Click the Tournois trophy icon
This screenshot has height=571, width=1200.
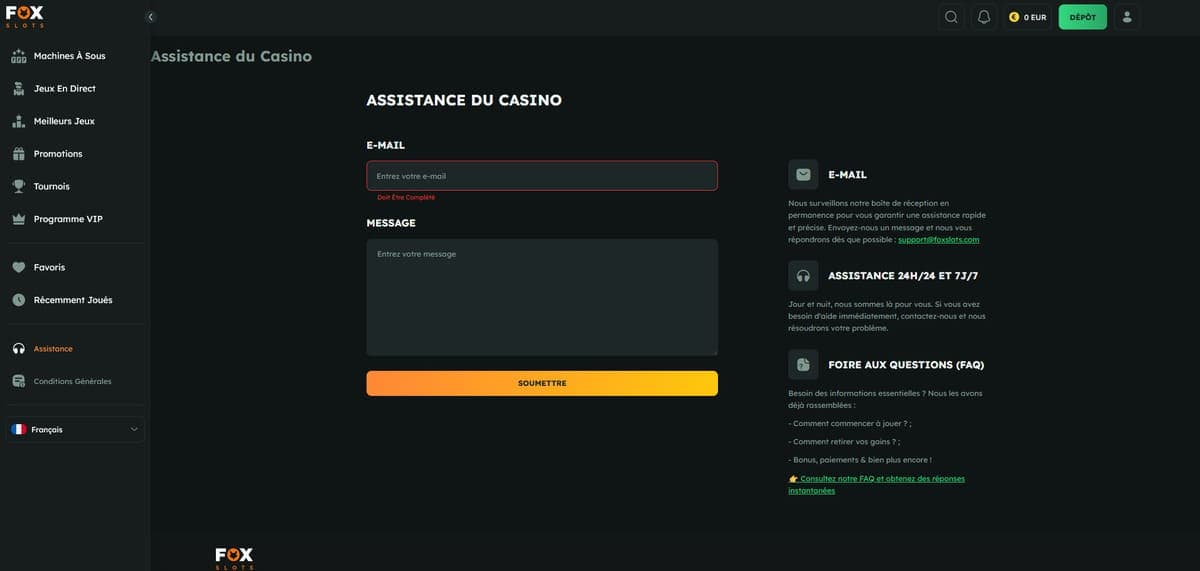pyautogui.click(x=18, y=186)
